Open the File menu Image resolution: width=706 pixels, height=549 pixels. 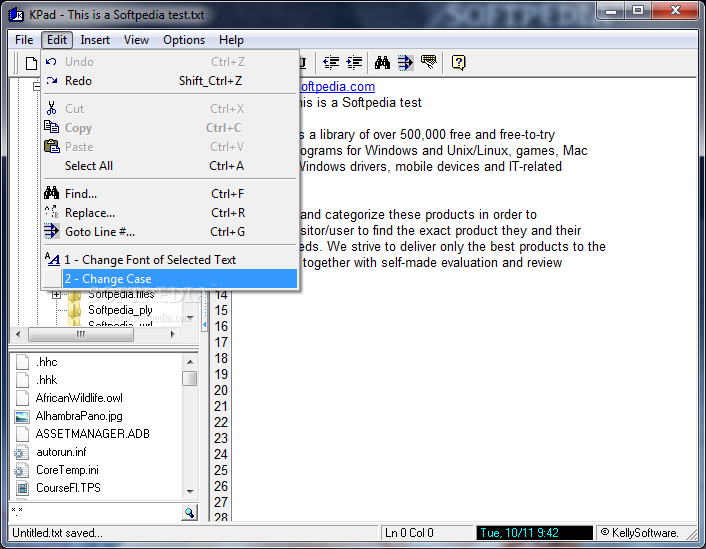point(24,40)
